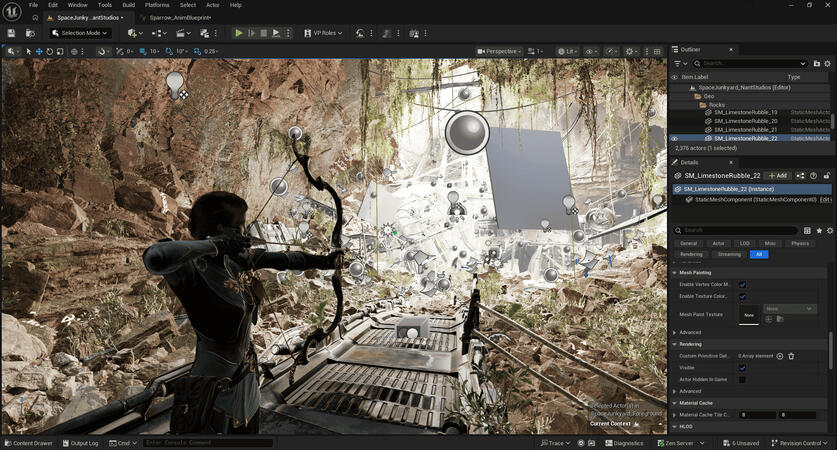837x450 pixels.
Task: Open the Selection Mode dropdown
Action: coord(80,33)
